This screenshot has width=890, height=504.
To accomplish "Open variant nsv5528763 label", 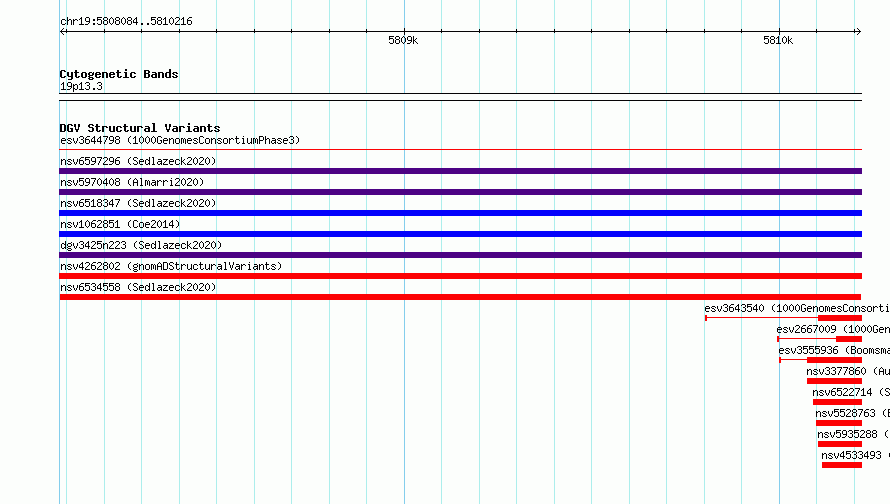I will point(853,413).
